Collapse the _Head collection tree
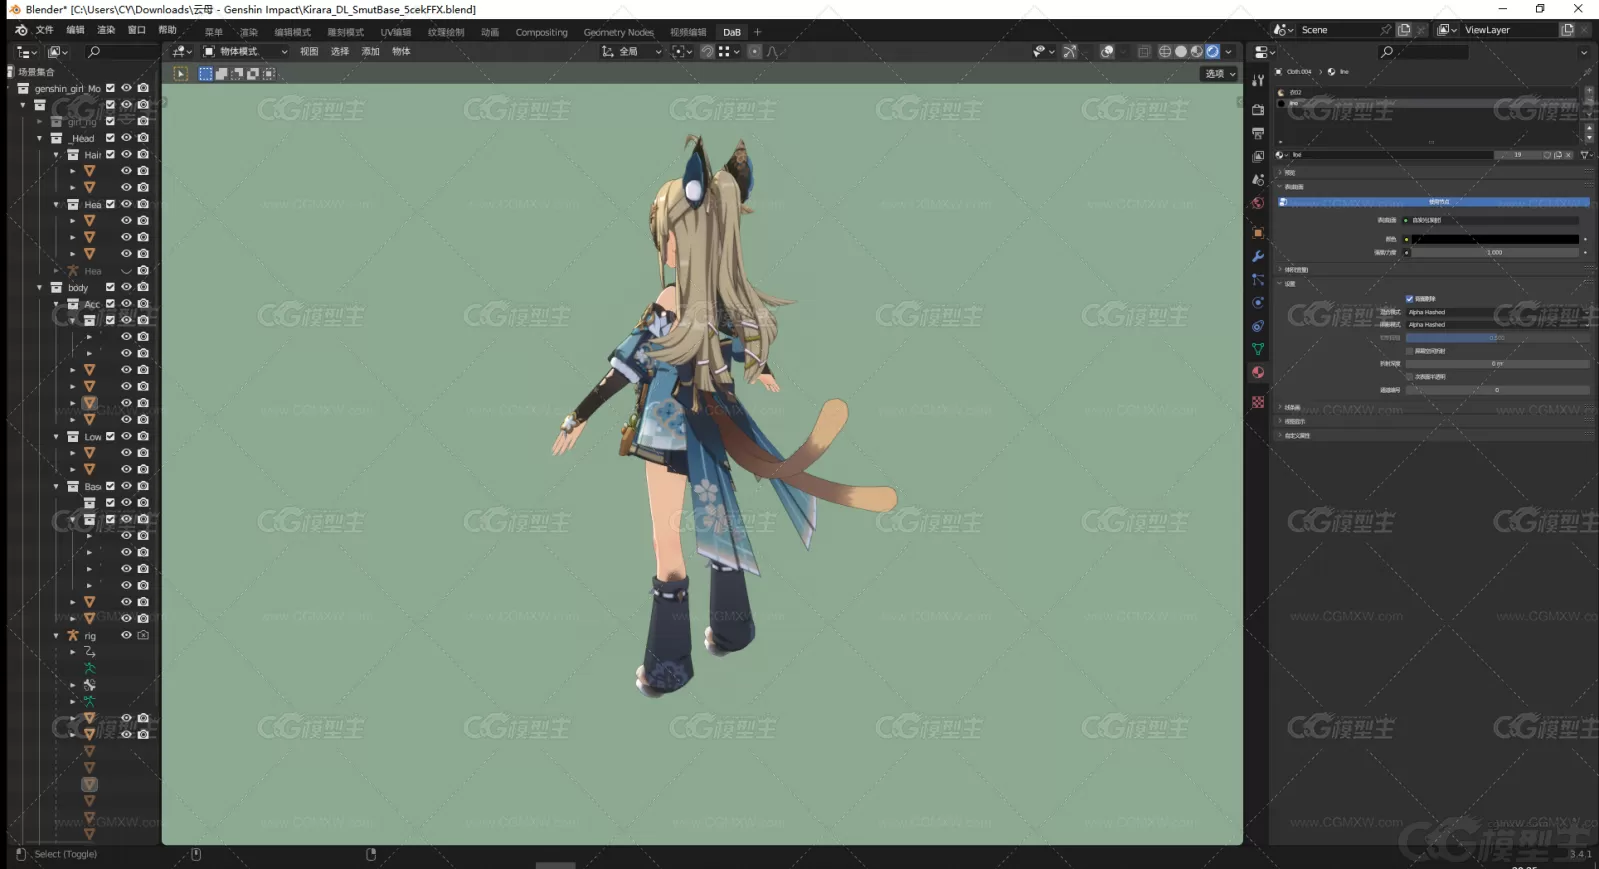Screen dimensions: 1599x869 click(40, 138)
